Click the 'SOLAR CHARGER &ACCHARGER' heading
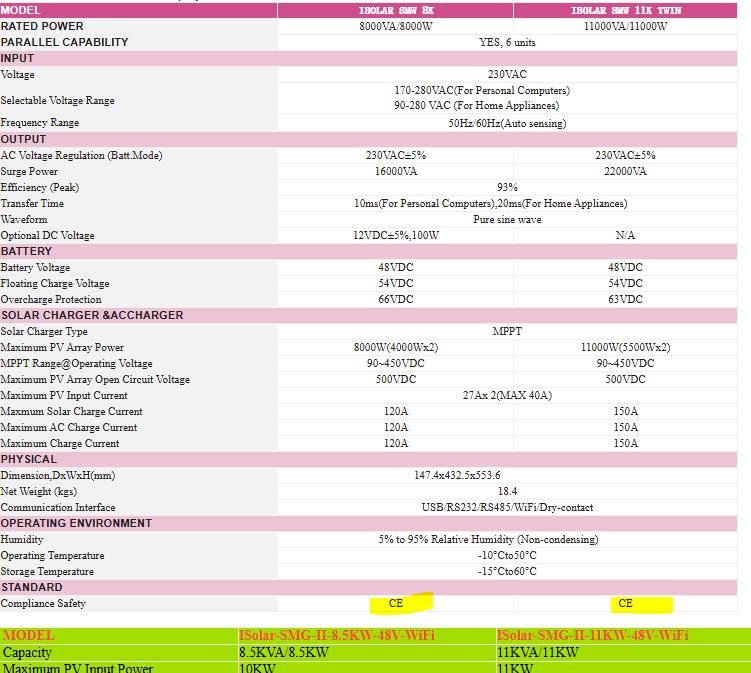 tap(92, 315)
